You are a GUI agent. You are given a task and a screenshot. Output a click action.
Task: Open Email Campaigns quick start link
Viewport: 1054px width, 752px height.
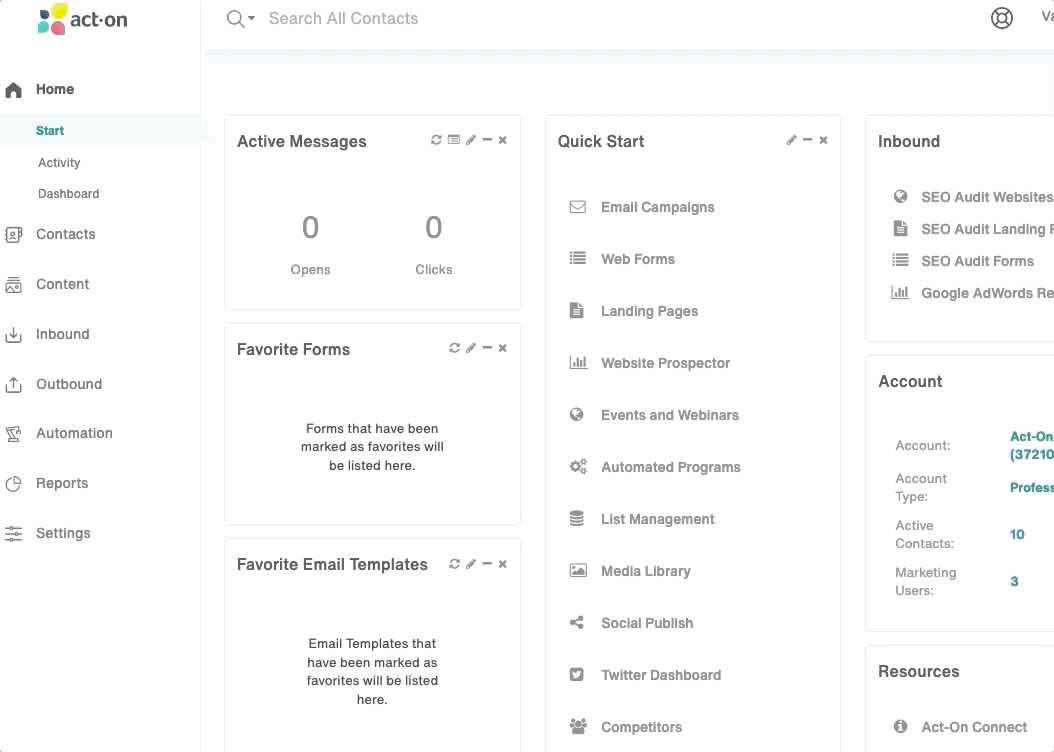pyautogui.click(x=657, y=207)
